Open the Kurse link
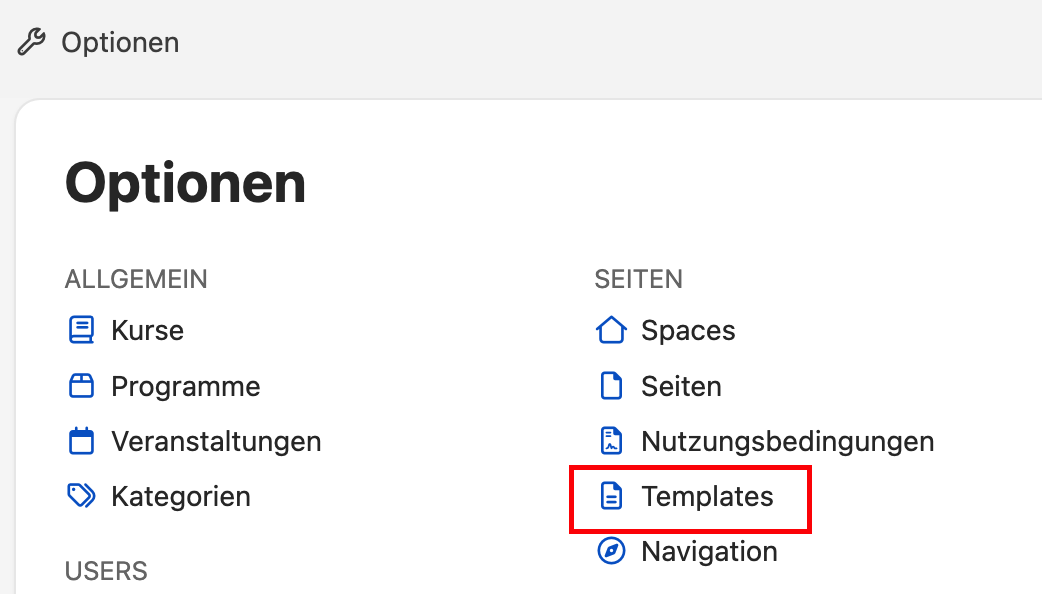 (148, 330)
